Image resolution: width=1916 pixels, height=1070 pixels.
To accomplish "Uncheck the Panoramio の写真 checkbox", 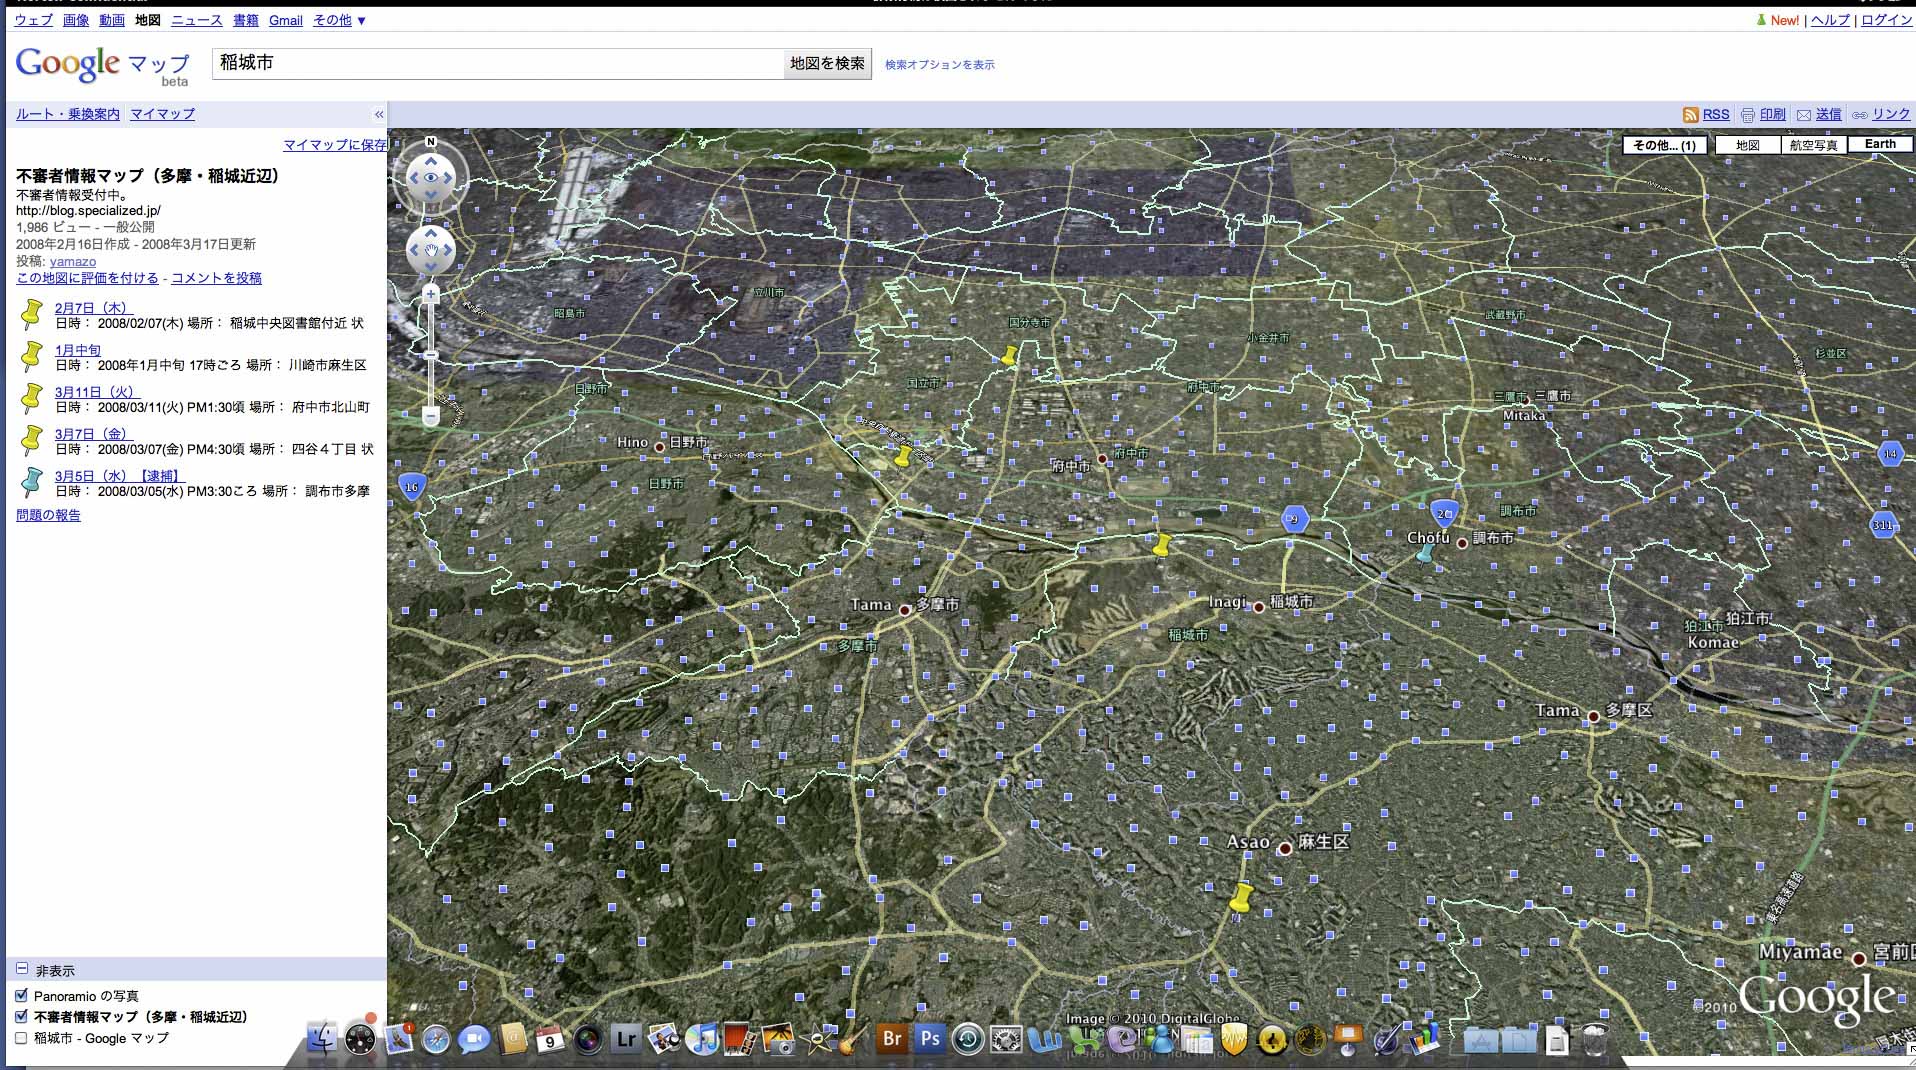I will (x=21, y=996).
